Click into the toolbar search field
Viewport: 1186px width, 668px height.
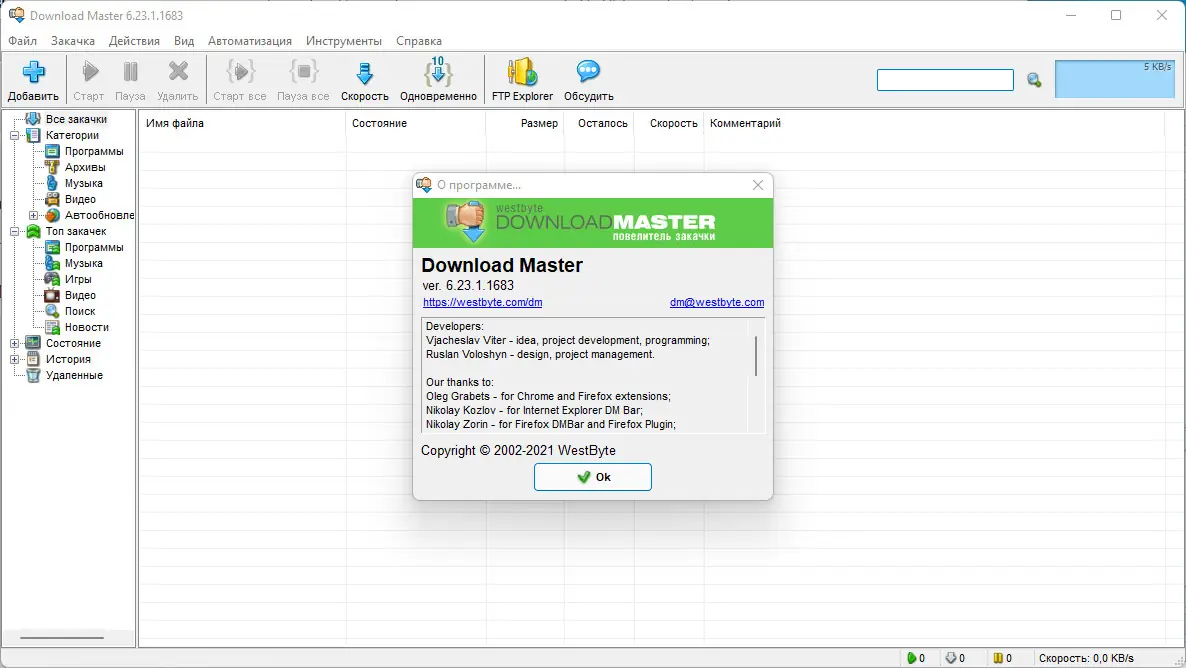tap(945, 79)
